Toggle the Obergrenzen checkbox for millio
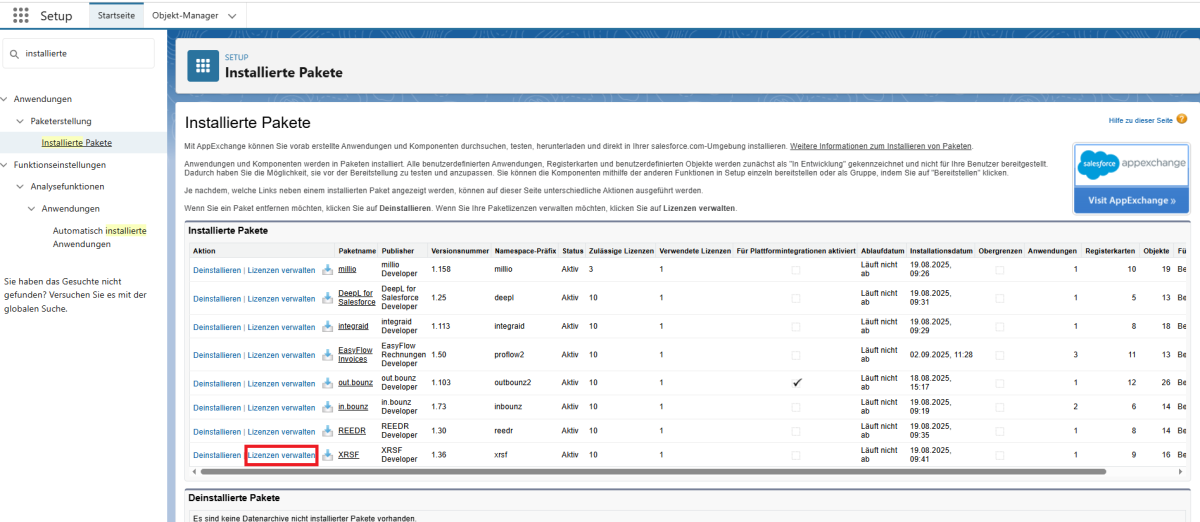Screen dimensions: 1200x522 coord(1000,270)
